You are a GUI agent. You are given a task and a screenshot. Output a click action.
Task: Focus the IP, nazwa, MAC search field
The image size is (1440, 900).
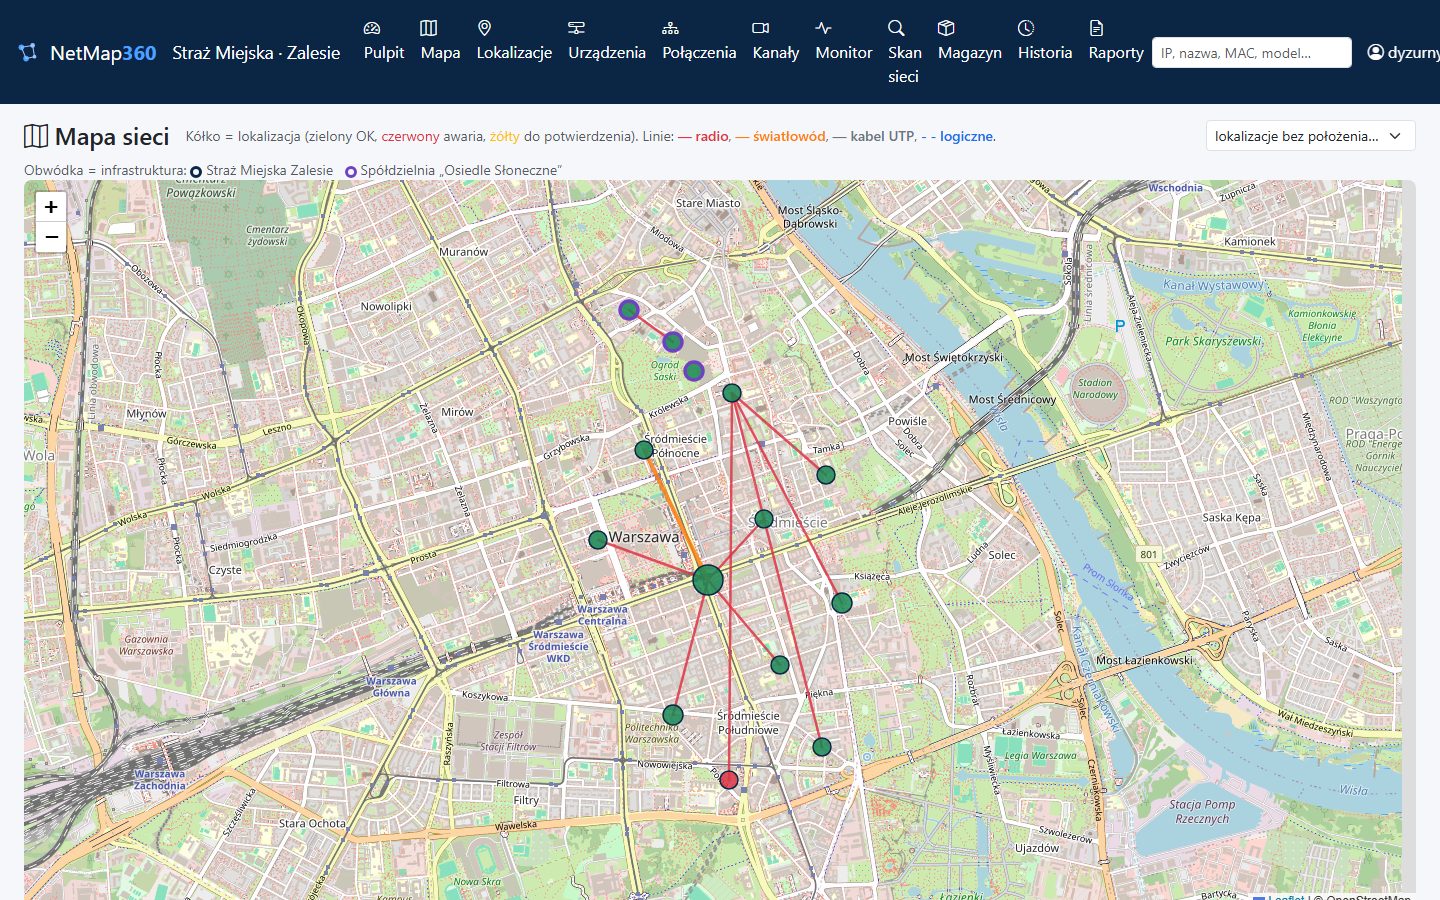1252,52
